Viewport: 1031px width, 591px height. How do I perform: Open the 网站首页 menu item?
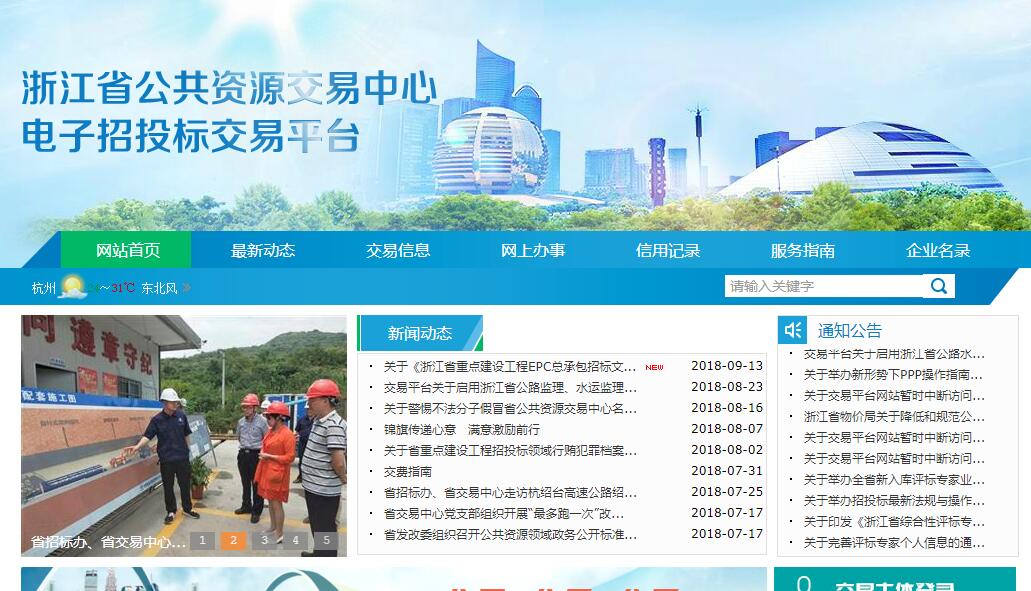point(126,250)
